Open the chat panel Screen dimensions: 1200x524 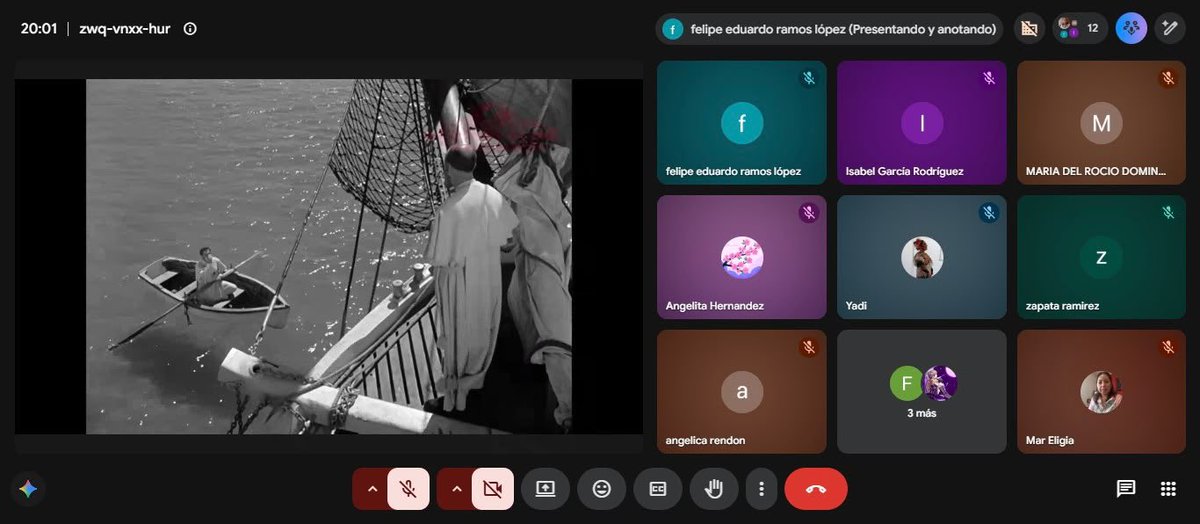(1126, 489)
